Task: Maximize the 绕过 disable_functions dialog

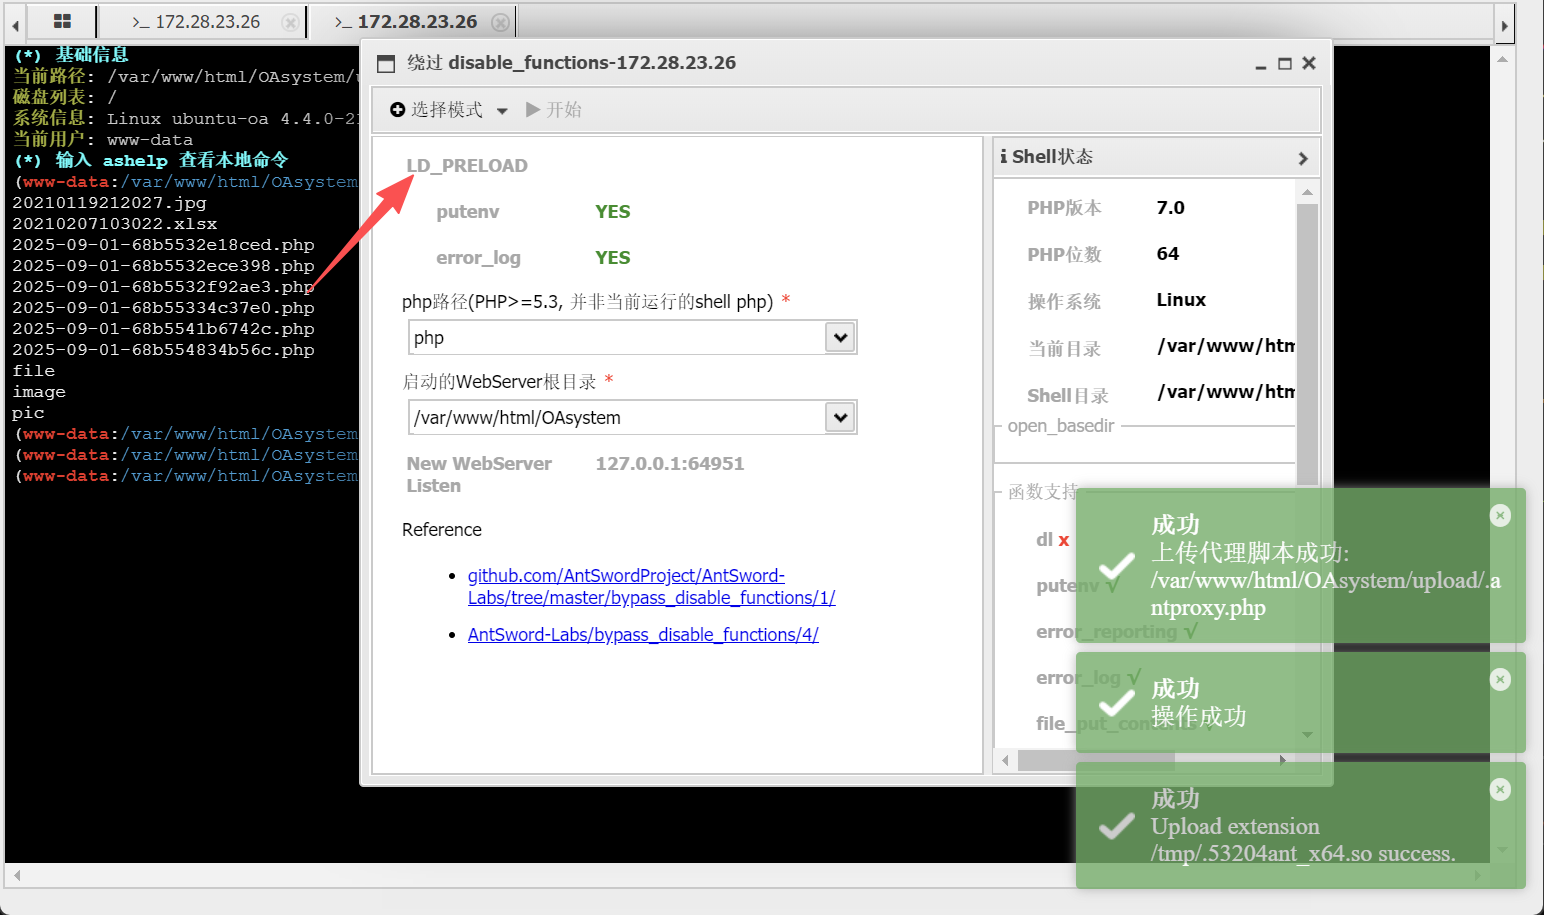Action: pyautogui.click(x=1285, y=64)
